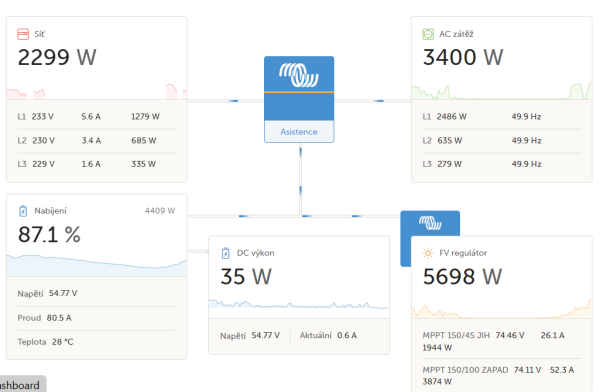600x392 pixels.
Task: Click the red Síť grid icon
Action: pos(23,34)
